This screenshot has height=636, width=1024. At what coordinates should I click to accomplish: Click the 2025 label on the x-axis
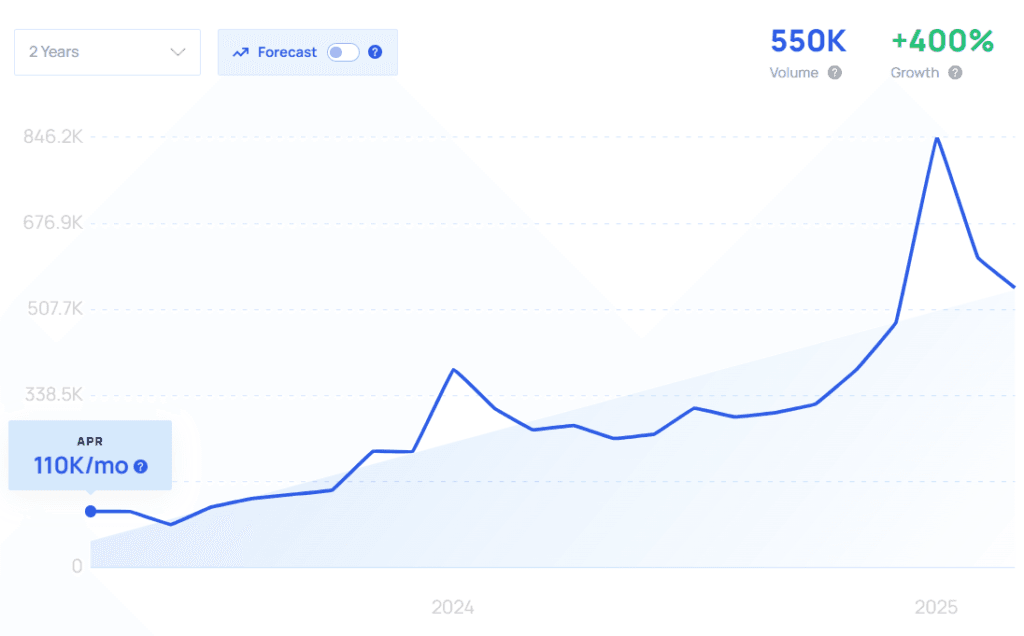(937, 607)
